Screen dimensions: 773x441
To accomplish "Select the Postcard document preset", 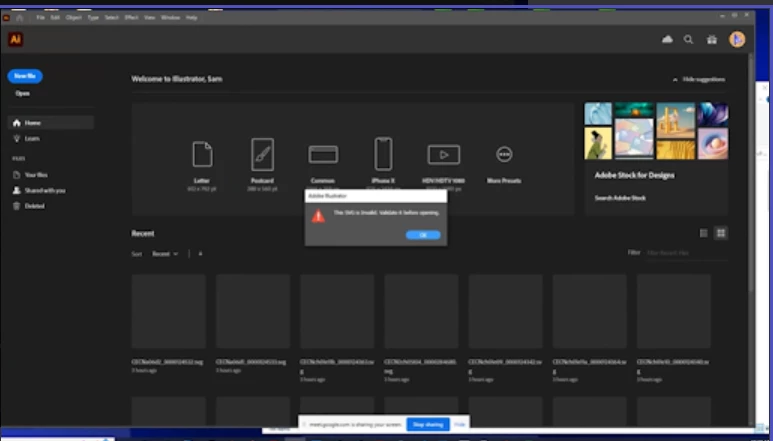I will 262,164.
